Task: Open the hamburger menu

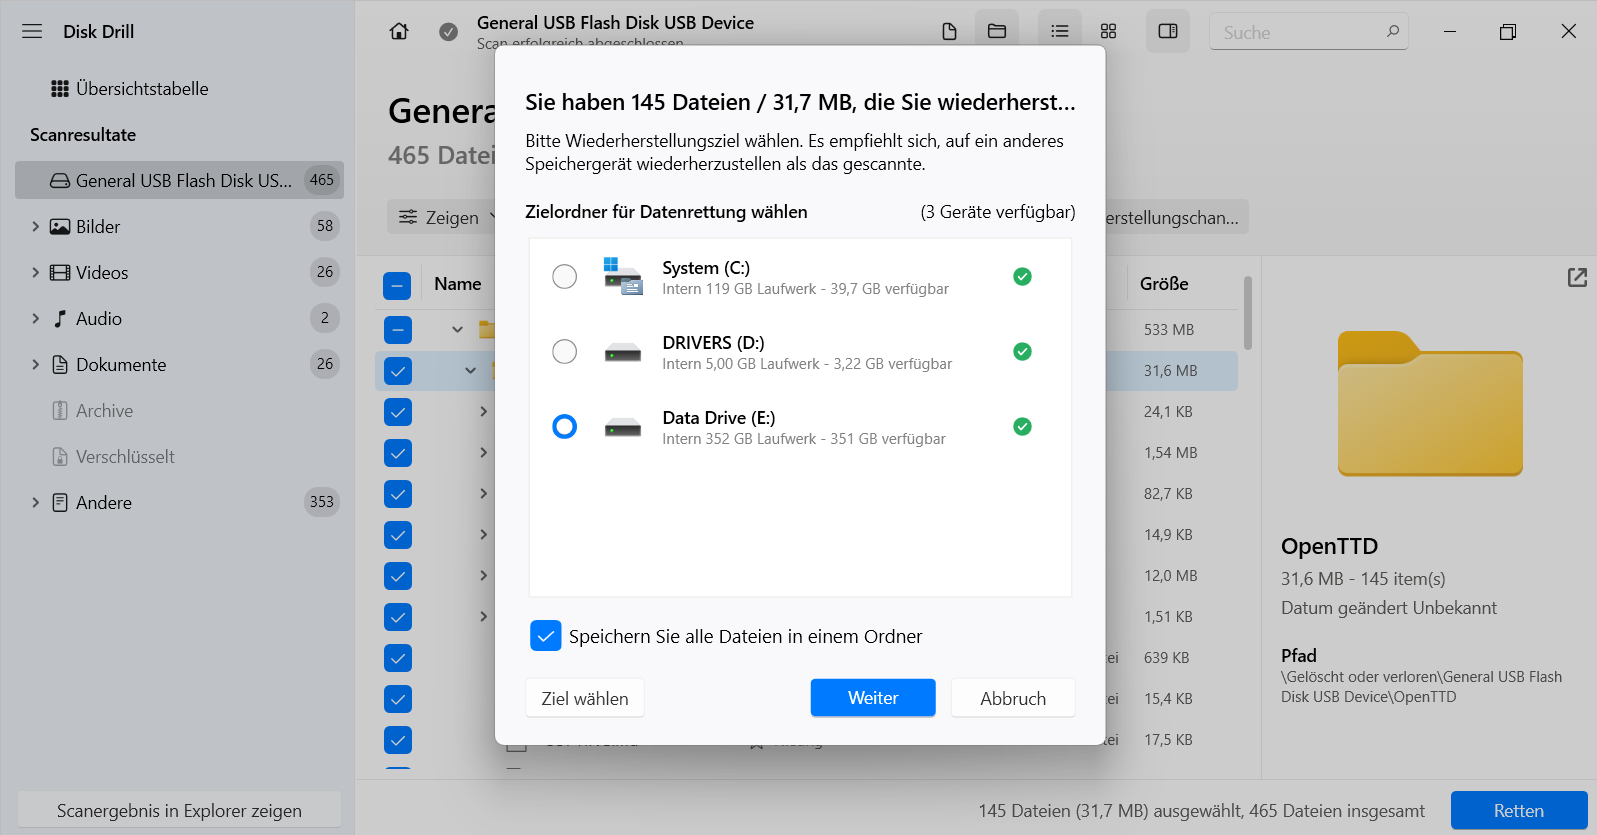Action: [32, 31]
